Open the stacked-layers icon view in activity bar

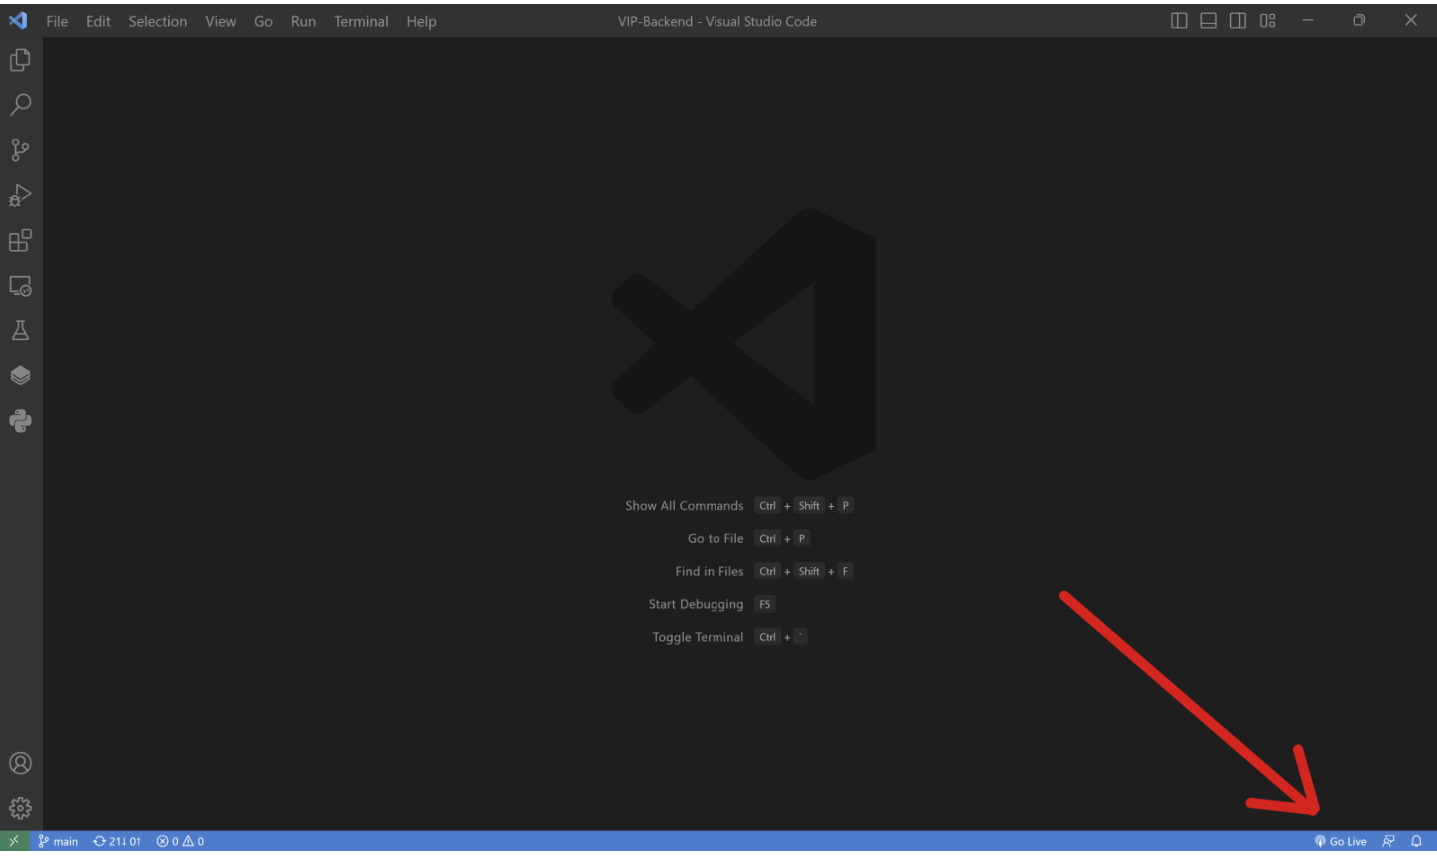click(20, 376)
